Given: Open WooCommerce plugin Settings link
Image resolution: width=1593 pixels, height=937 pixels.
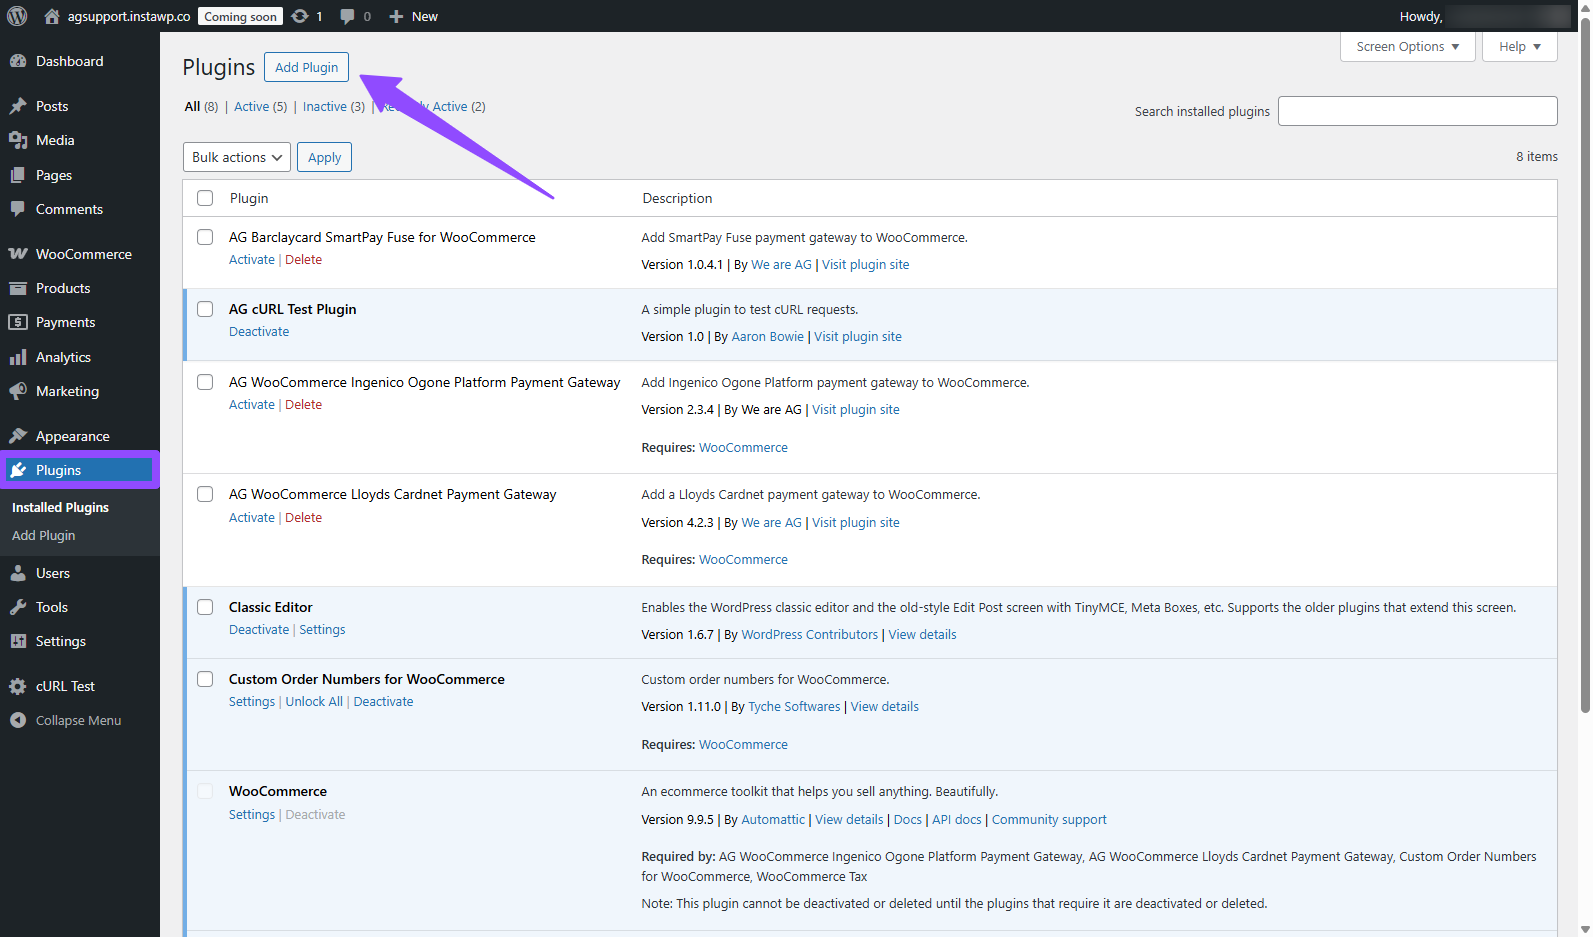Looking at the screenshot, I should click(251, 815).
